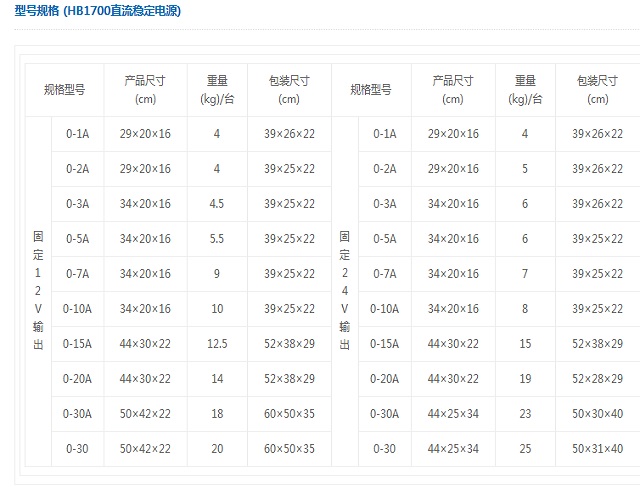Click 12V 0-1A package size 39×26×22
Viewport: 640px width, 487px height.
(289, 134)
